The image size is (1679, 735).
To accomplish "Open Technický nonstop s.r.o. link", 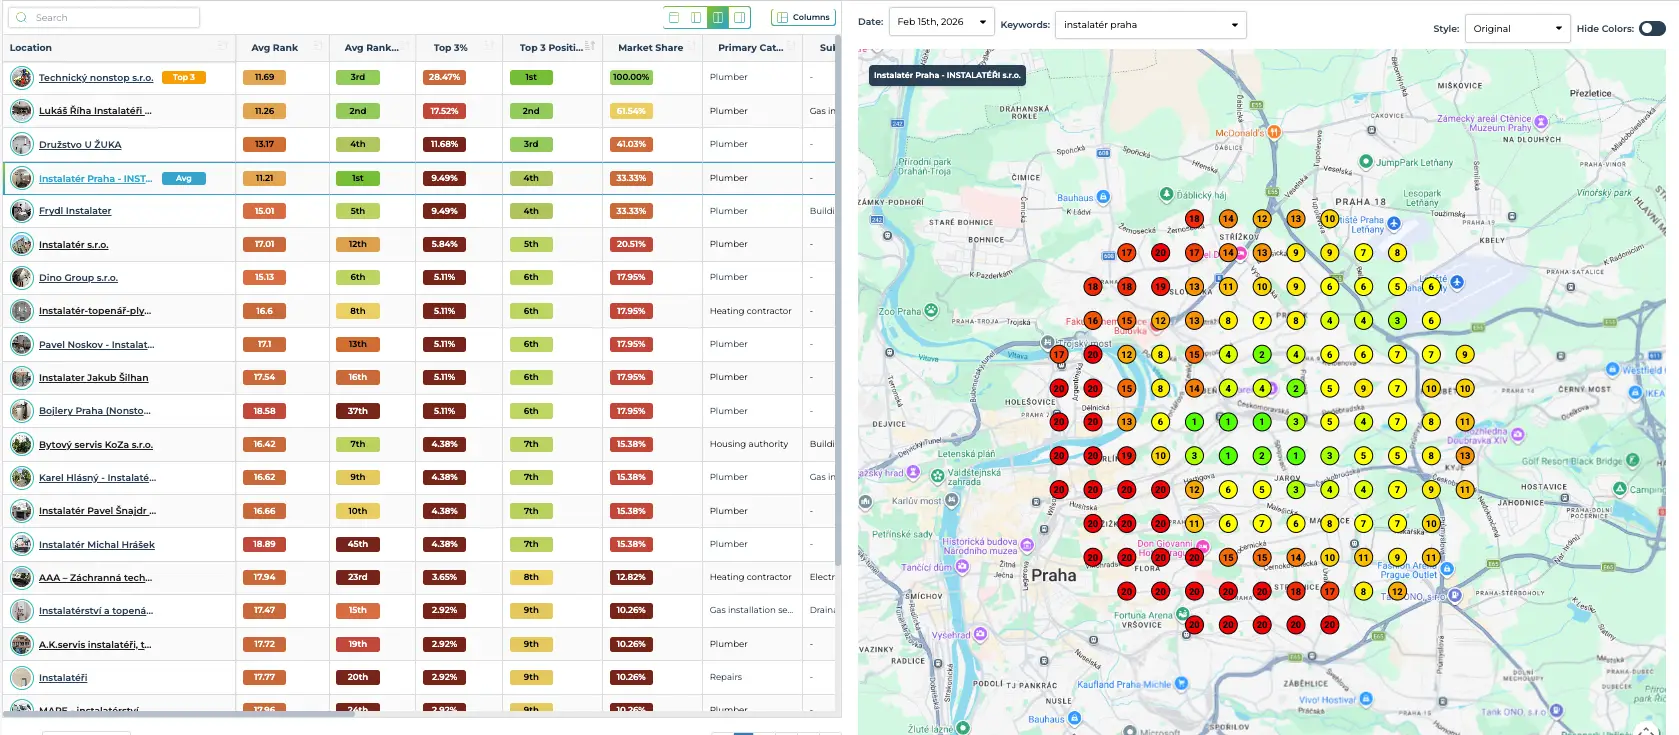I will tap(96, 78).
